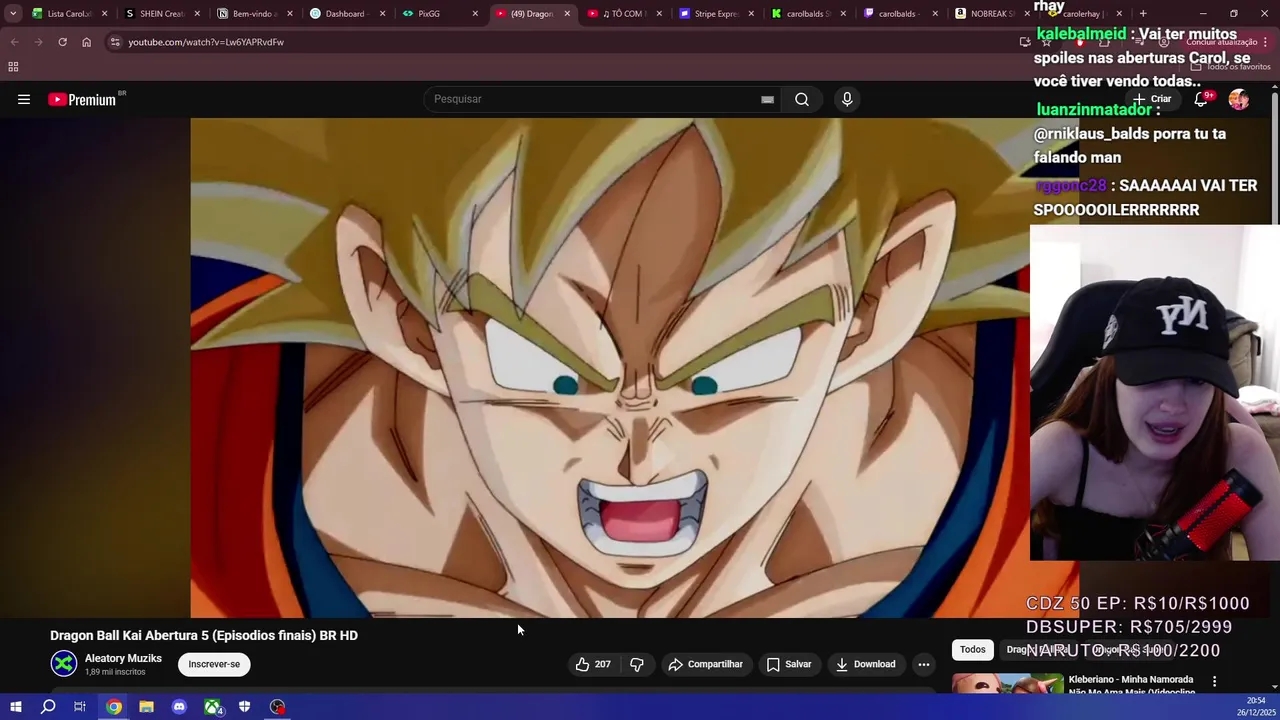The width and height of the screenshot is (1280, 720).
Task: Open Task View on the taskbar
Action: tap(80, 707)
